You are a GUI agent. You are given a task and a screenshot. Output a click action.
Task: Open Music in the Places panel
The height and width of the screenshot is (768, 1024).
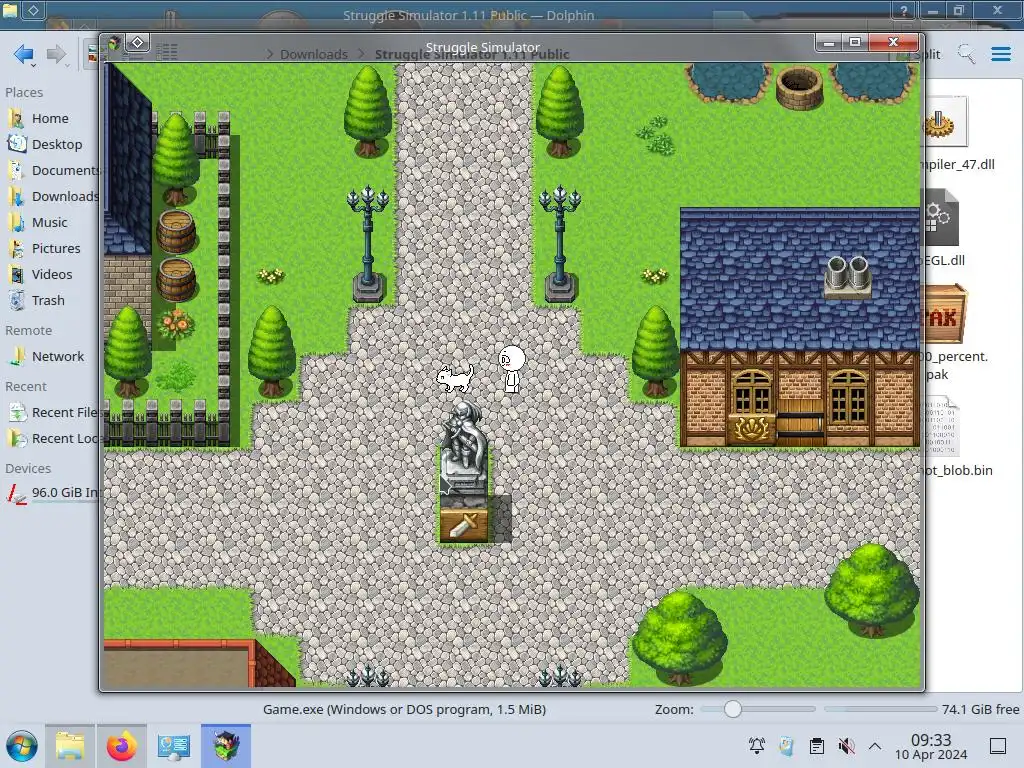(x=49, y=223)
